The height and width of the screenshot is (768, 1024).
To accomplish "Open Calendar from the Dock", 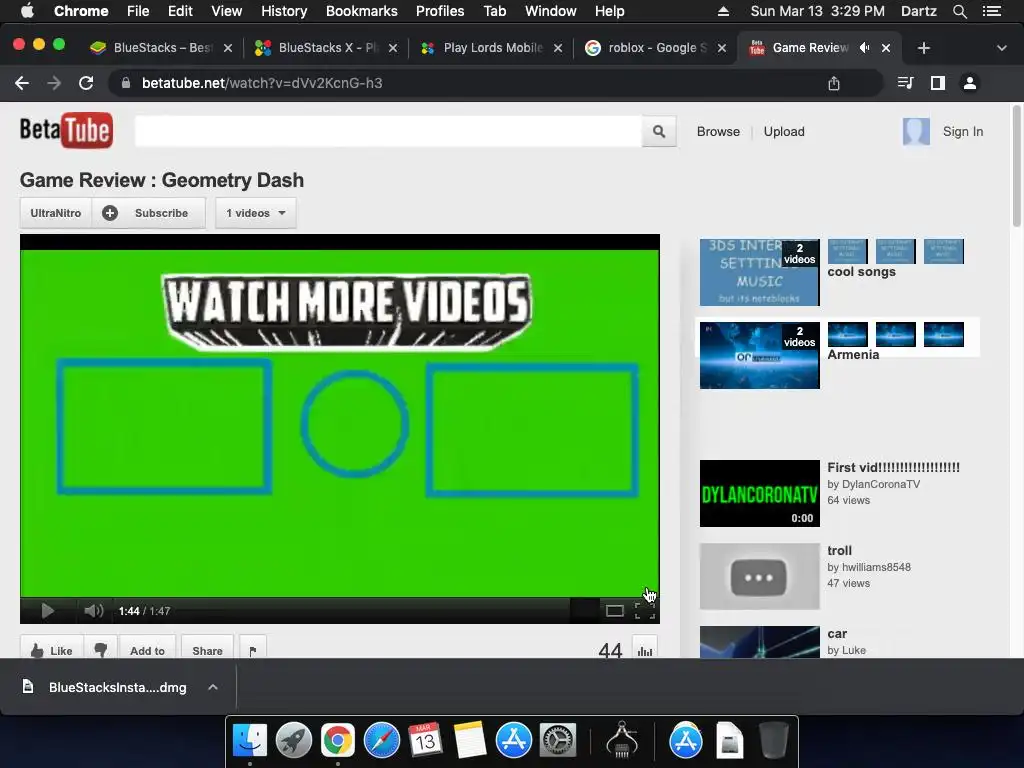I will (x=425, y=740).
